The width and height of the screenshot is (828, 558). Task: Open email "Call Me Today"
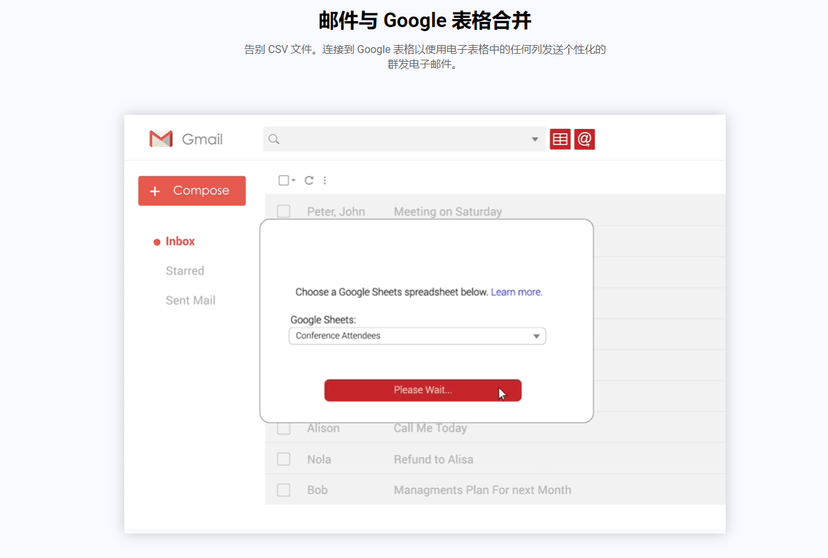point(430,428)
